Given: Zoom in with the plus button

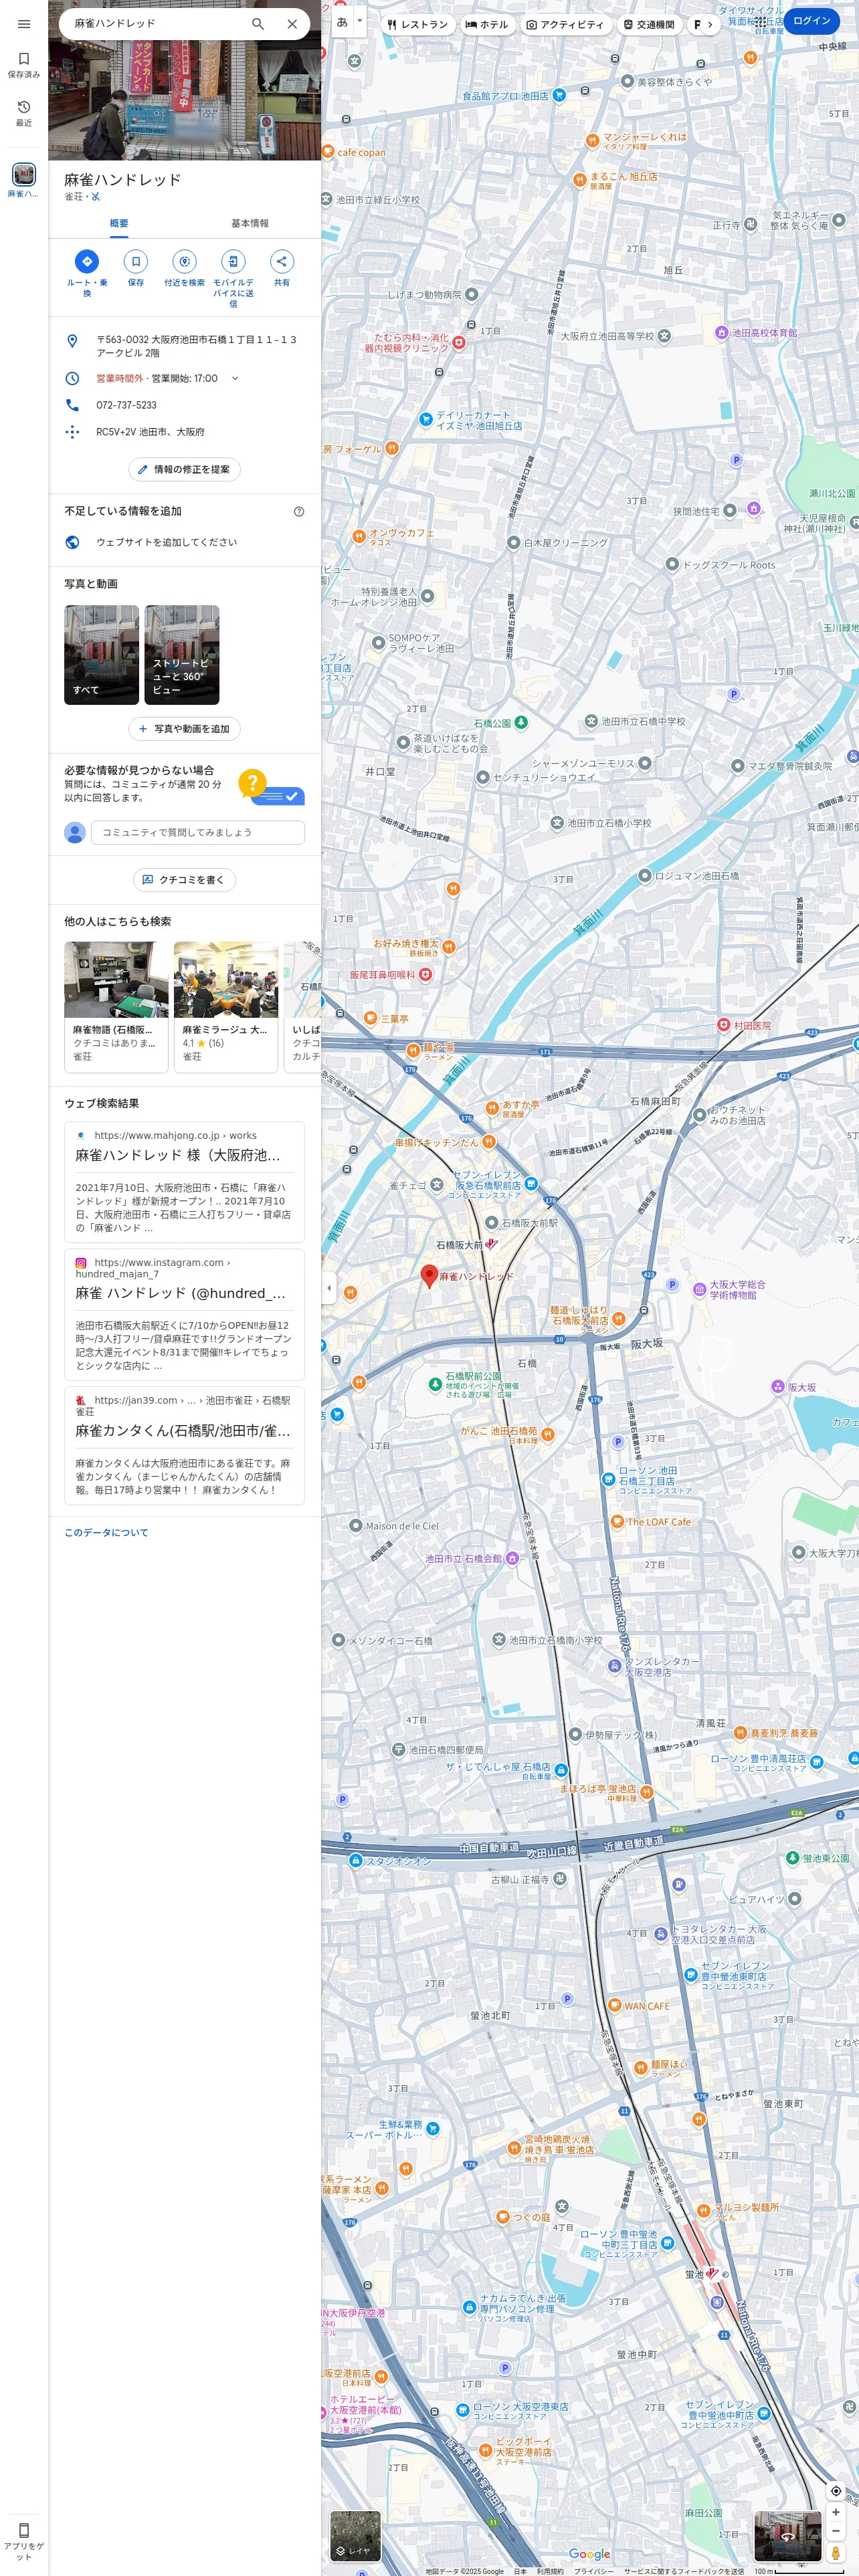Looking at the screenshot, I should point(836,2512).
